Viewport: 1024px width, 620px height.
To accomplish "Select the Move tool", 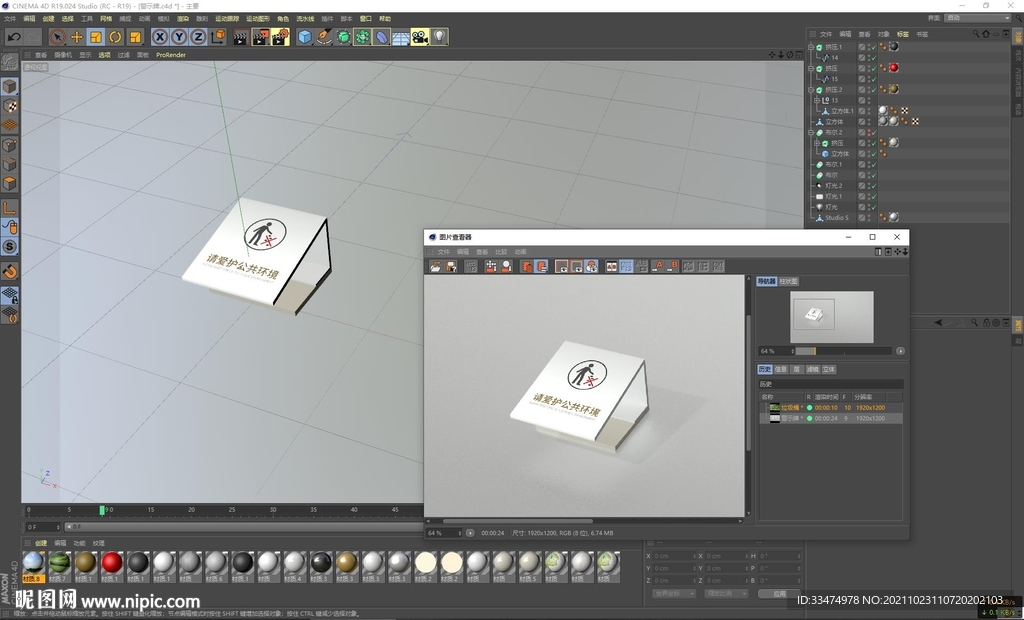I will tap(77, 37).
